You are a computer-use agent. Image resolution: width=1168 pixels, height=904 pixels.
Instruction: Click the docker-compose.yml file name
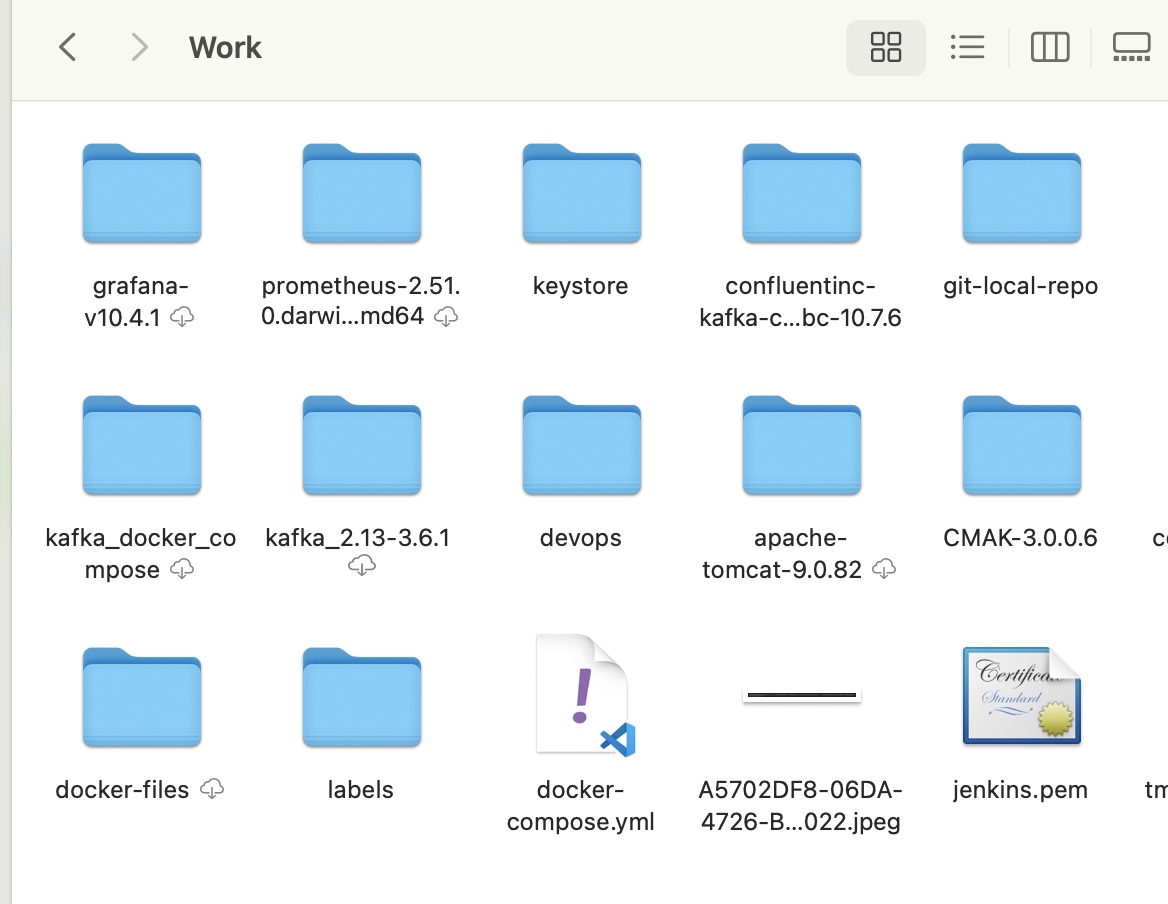pos(580,806)
